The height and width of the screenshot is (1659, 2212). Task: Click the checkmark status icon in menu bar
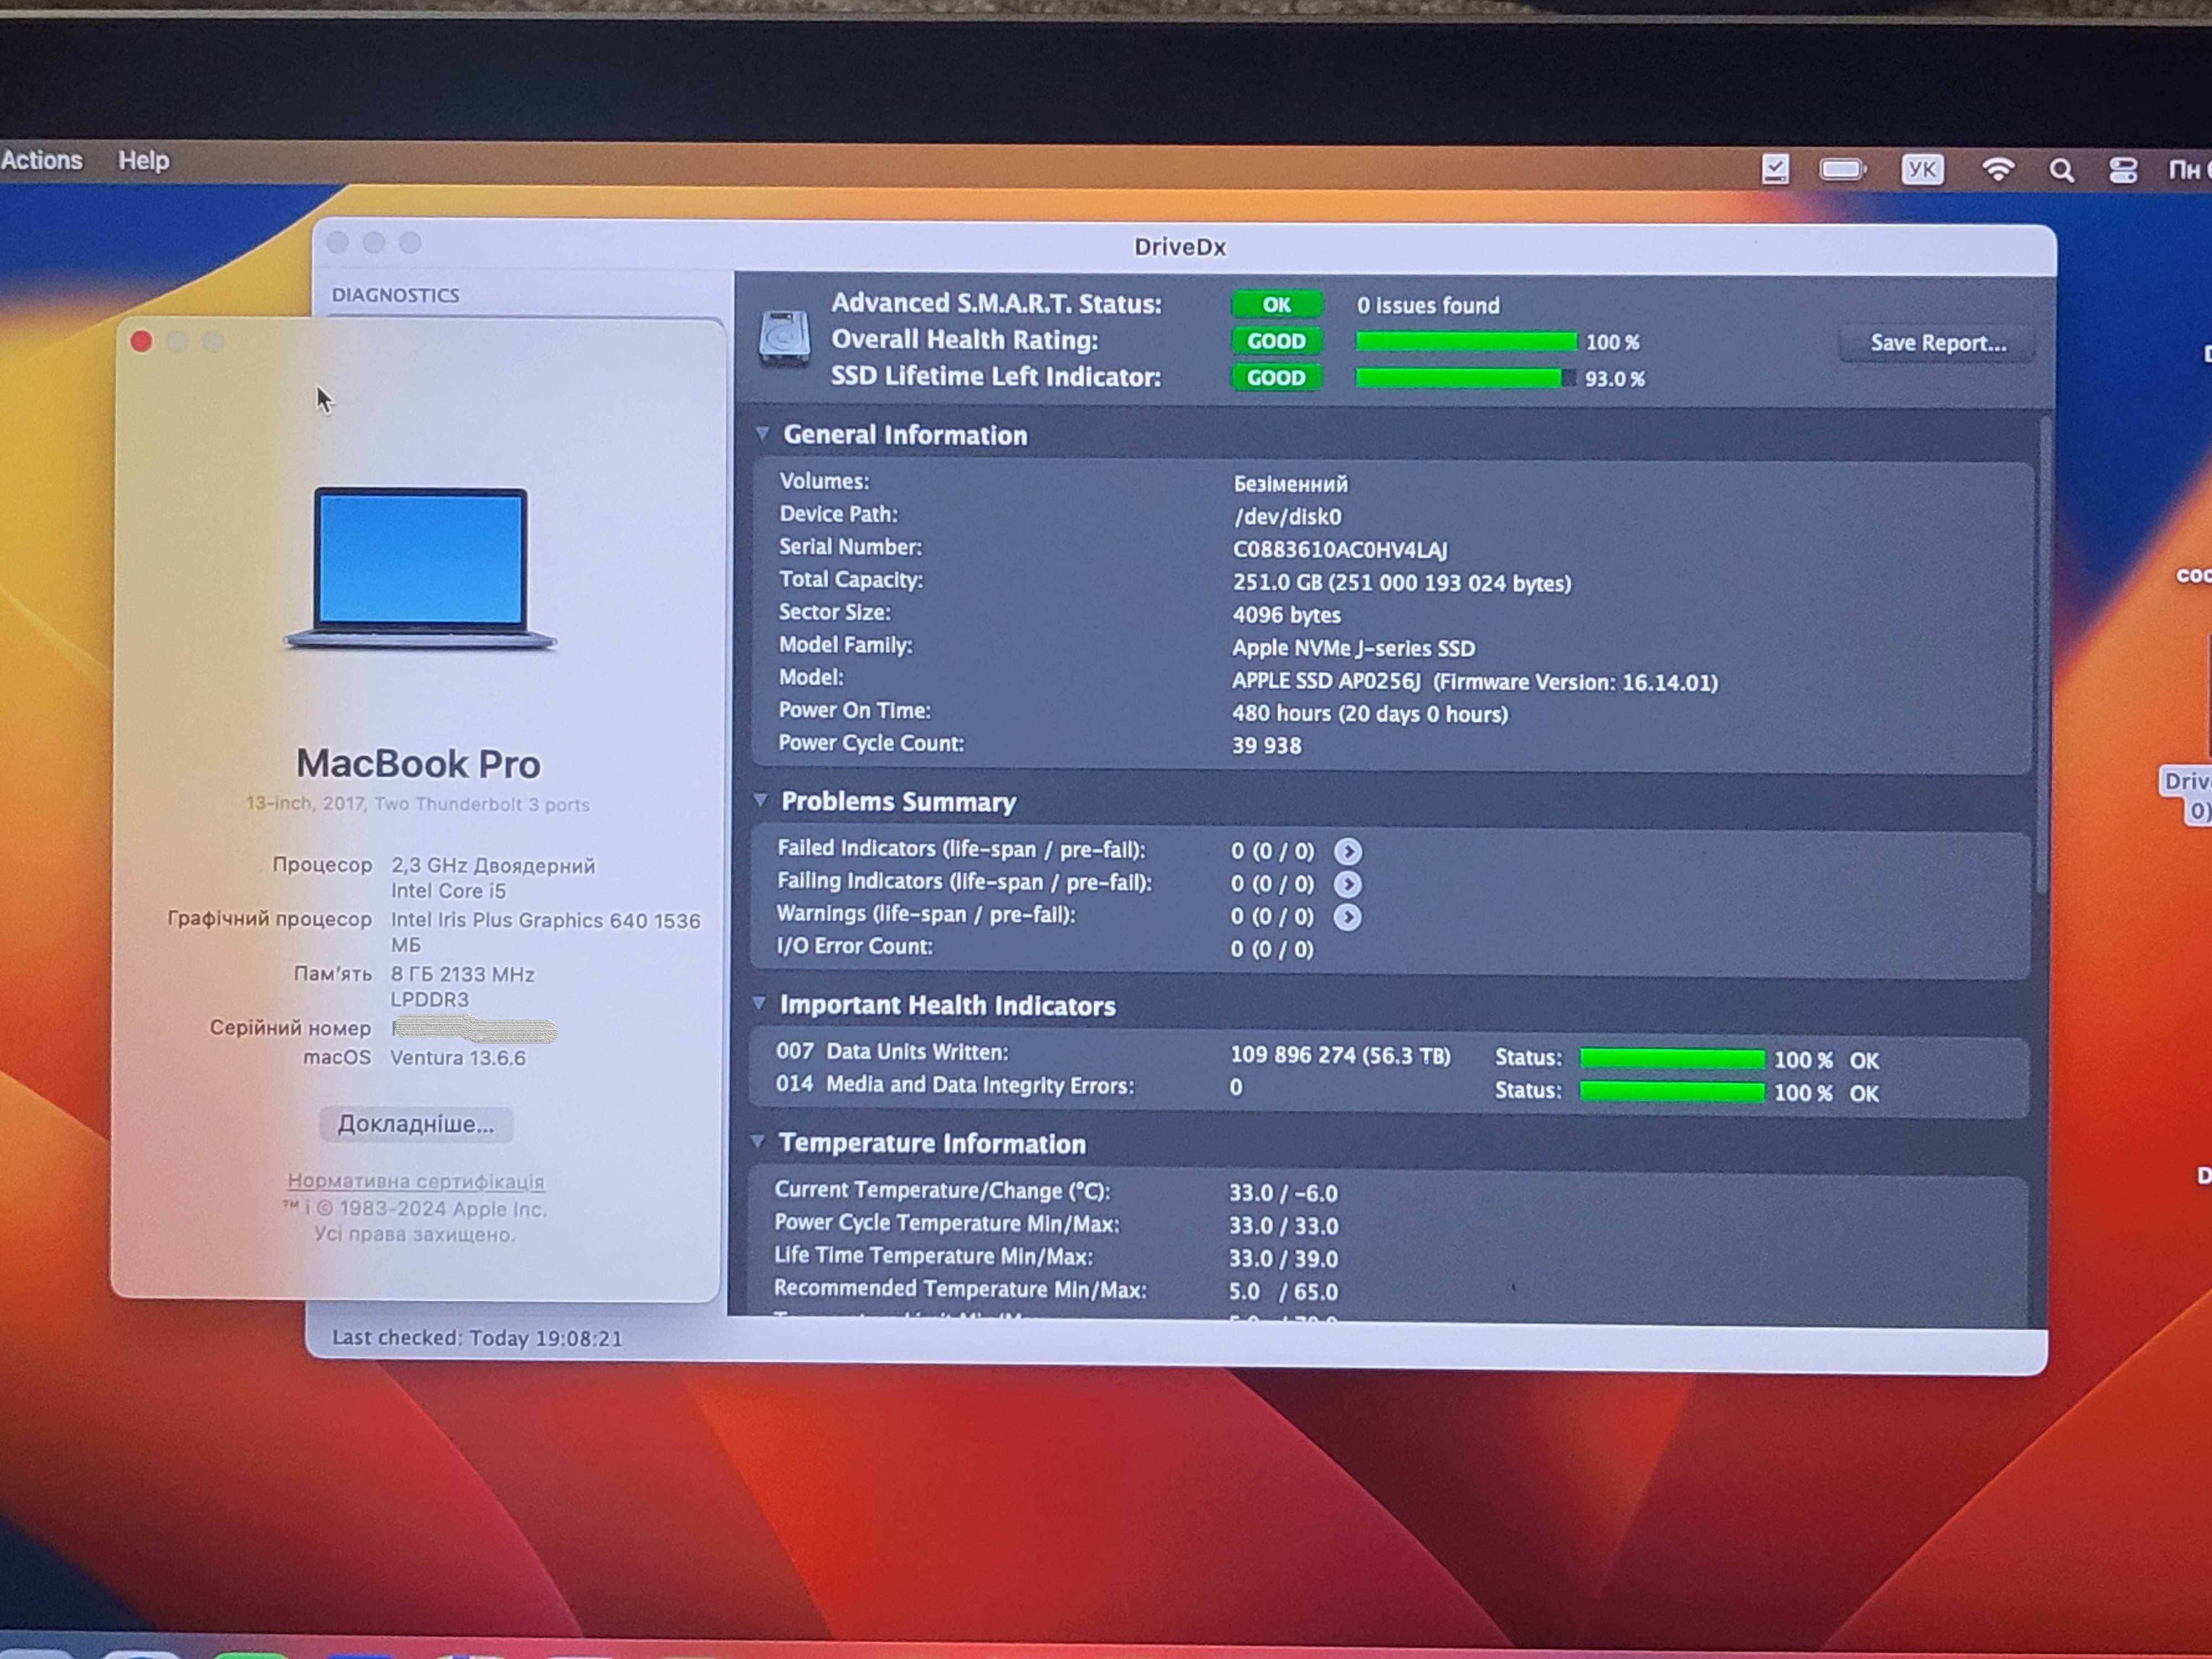click(1775, 169)
